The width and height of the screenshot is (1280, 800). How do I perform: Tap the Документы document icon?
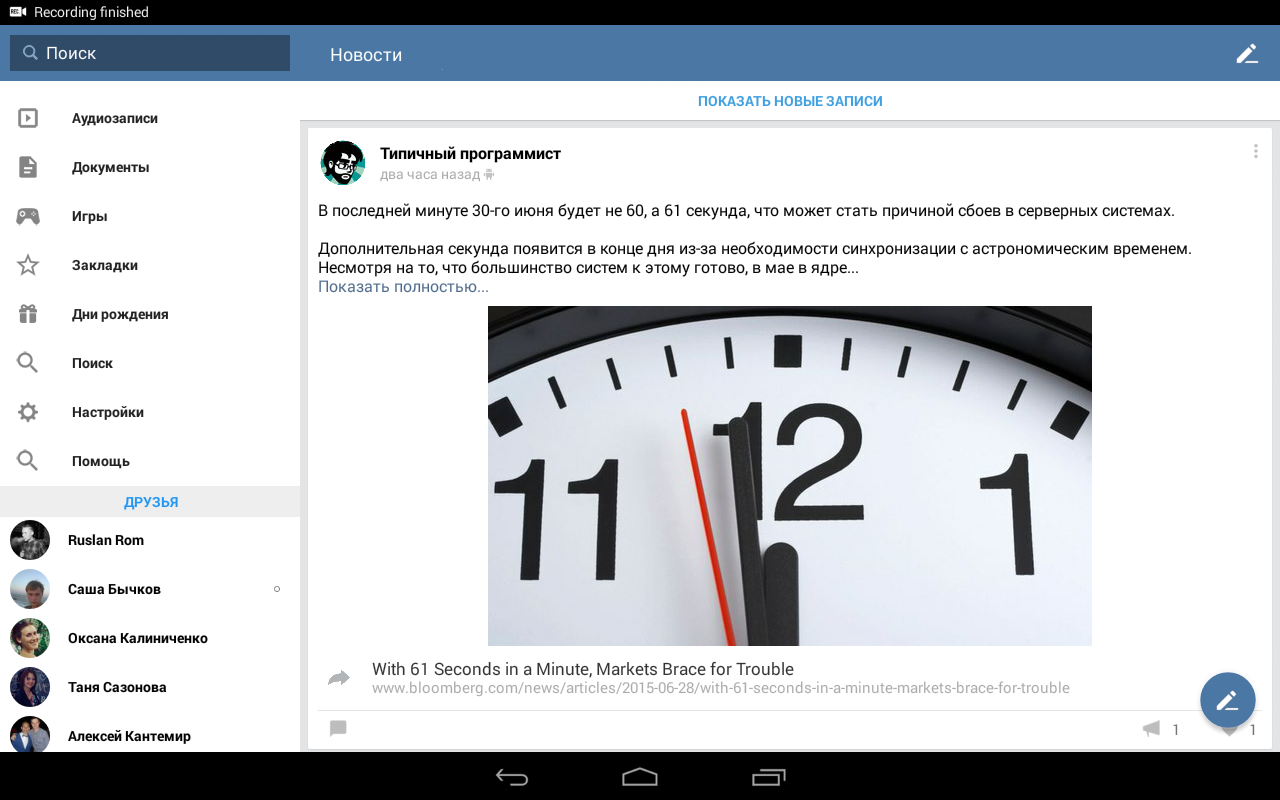(28, 167)
